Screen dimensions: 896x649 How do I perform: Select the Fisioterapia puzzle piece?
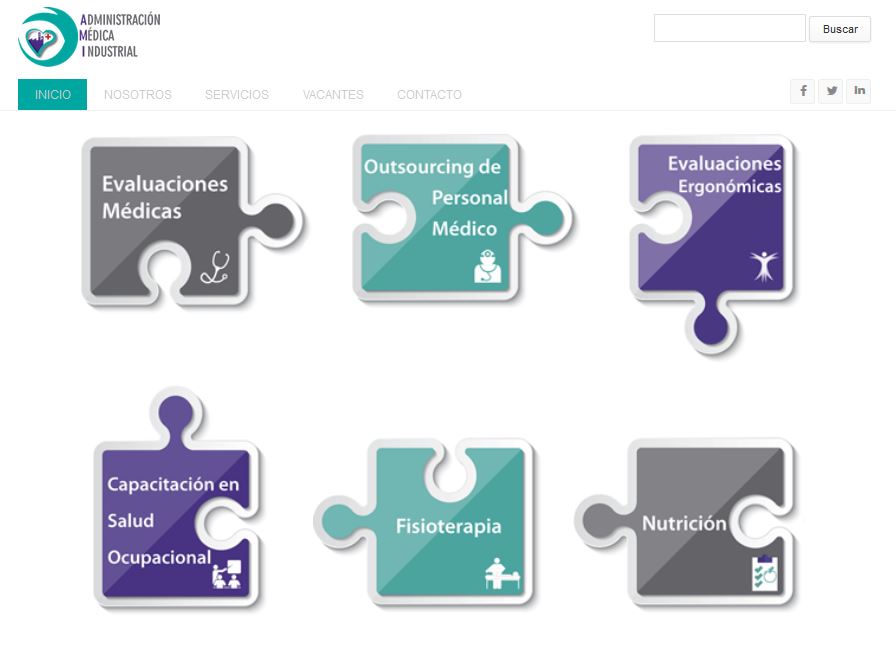click(x=423, y=522)
